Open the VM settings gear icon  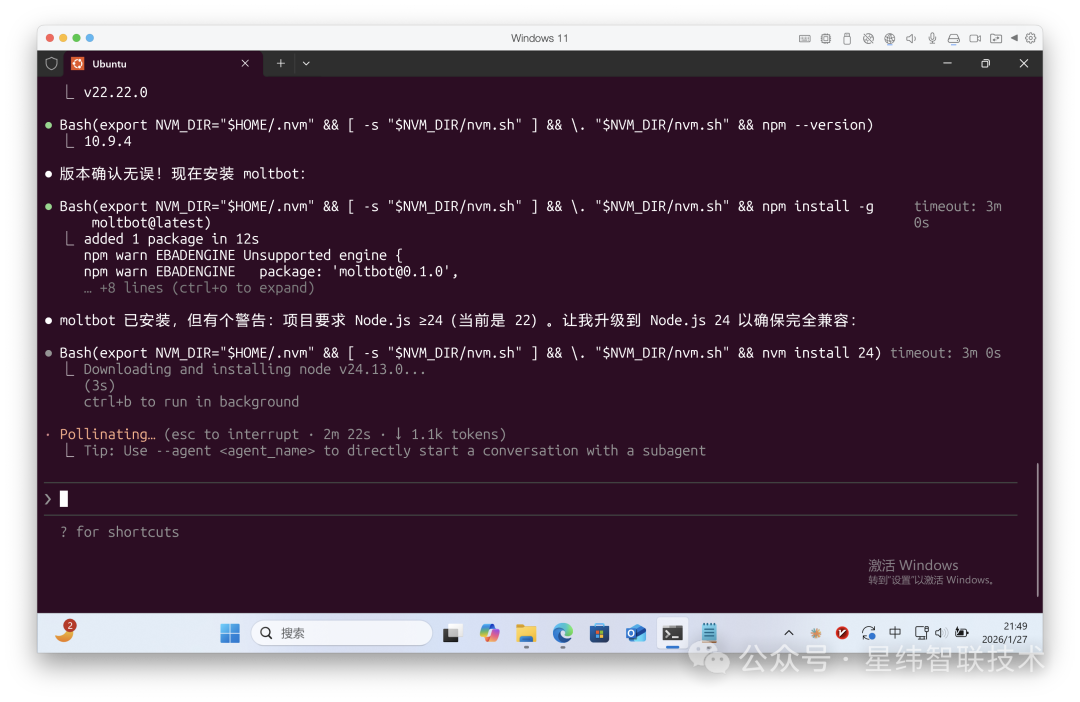(x=1031, y=38)
